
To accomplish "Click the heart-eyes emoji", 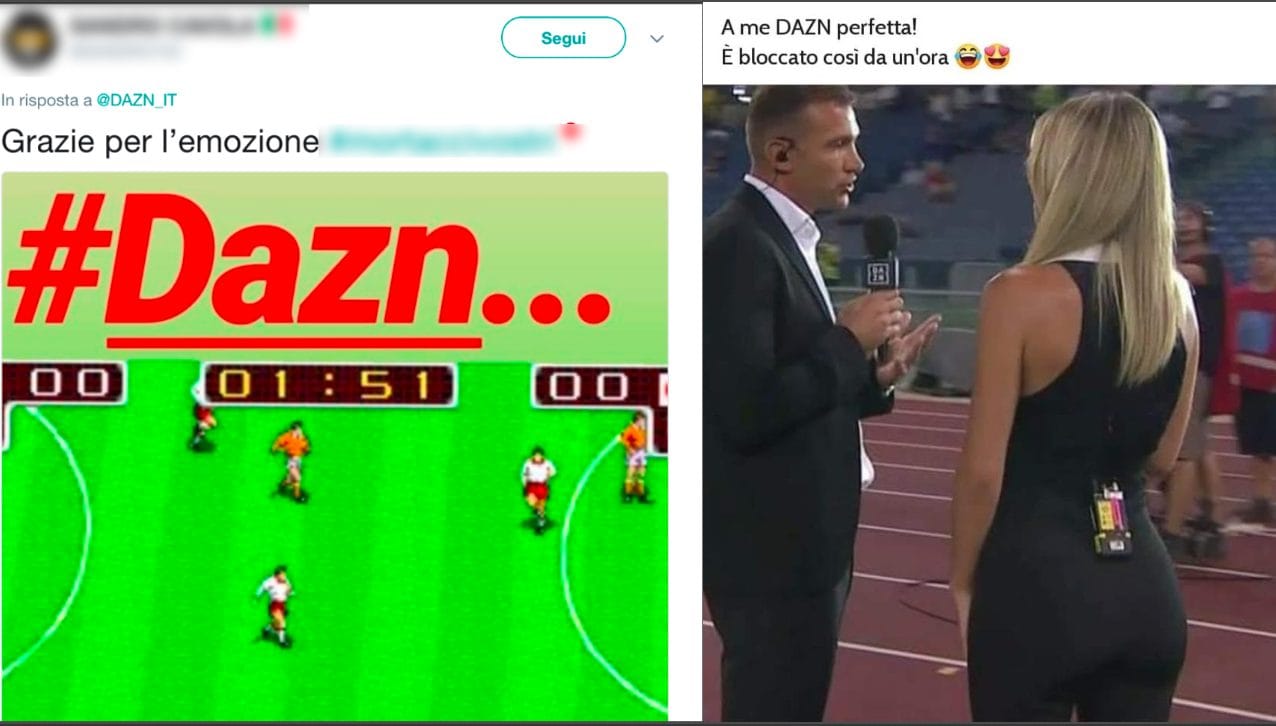I will click(997, 57).
